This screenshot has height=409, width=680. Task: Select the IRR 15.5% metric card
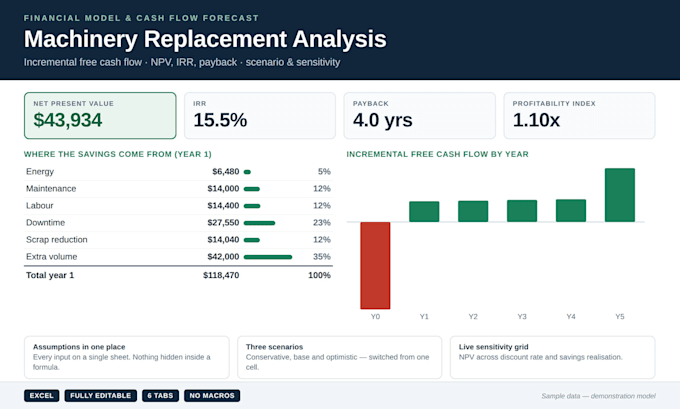pos(260,115)
